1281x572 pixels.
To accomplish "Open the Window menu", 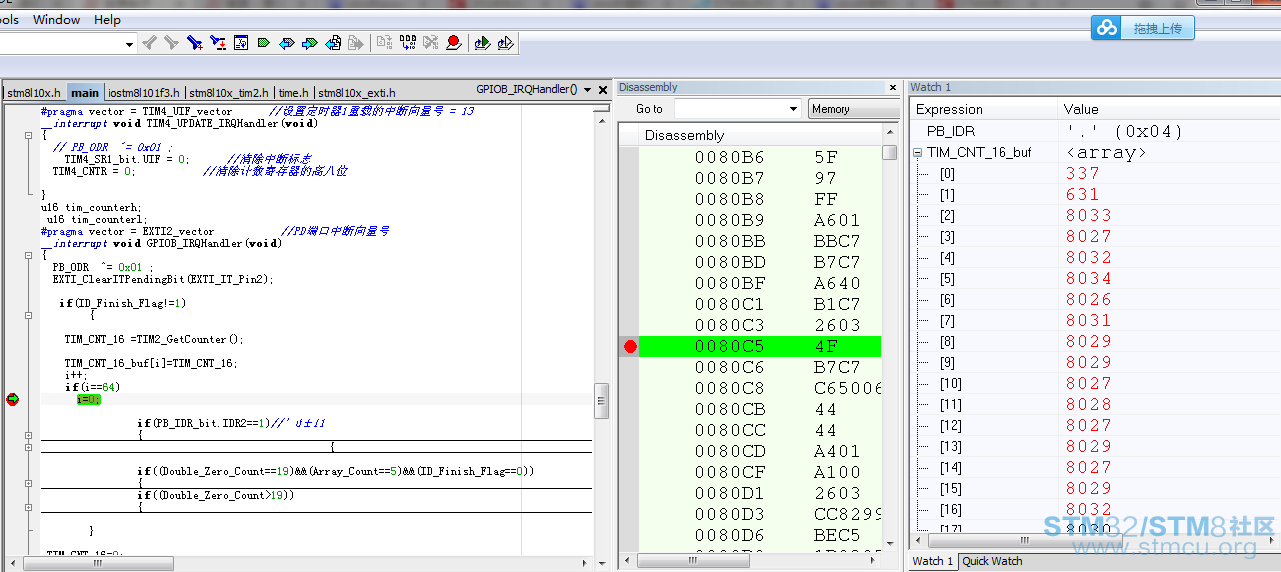I will click(x=57, y=19).
